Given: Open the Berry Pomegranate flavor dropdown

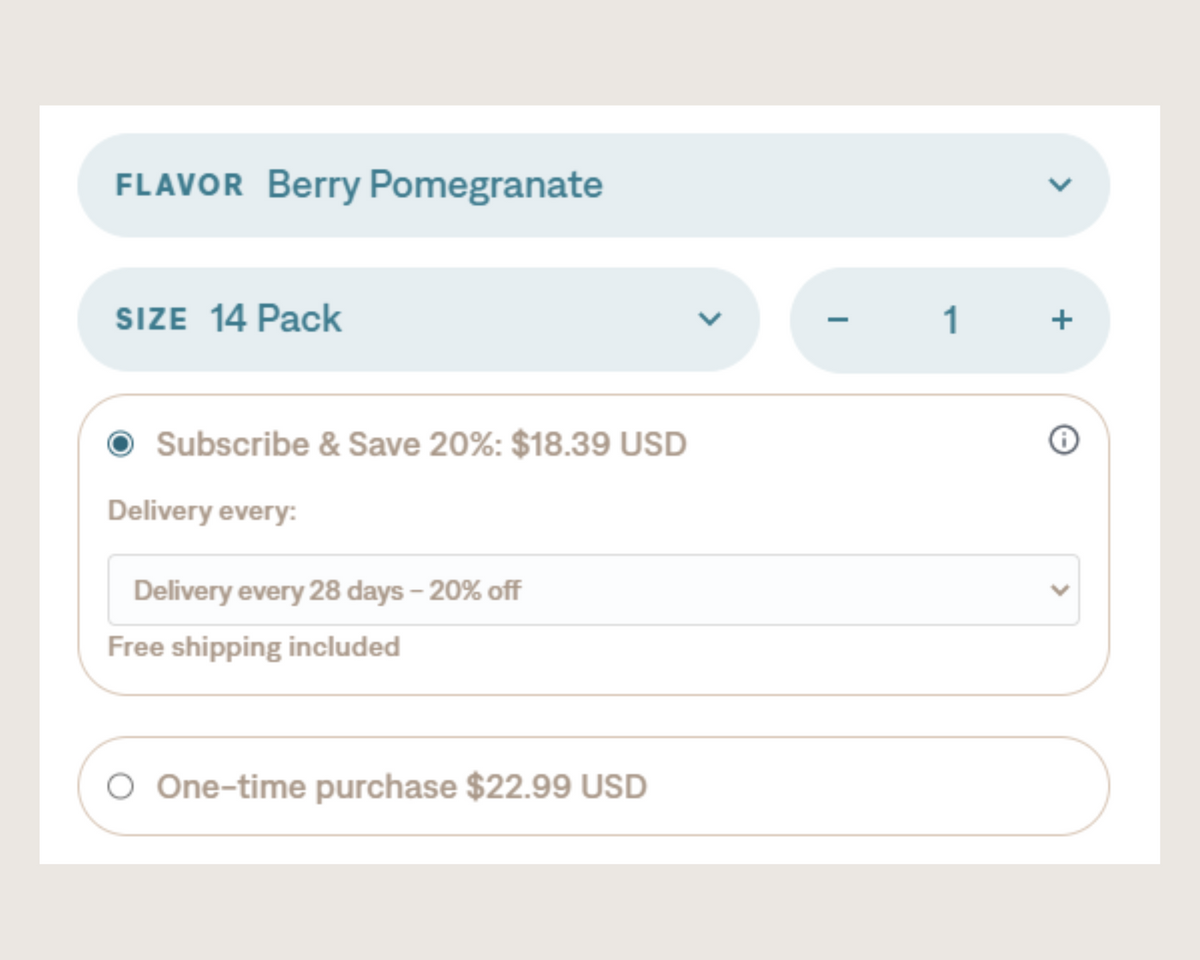Looking at the screenshot, I should pos(593,185).
